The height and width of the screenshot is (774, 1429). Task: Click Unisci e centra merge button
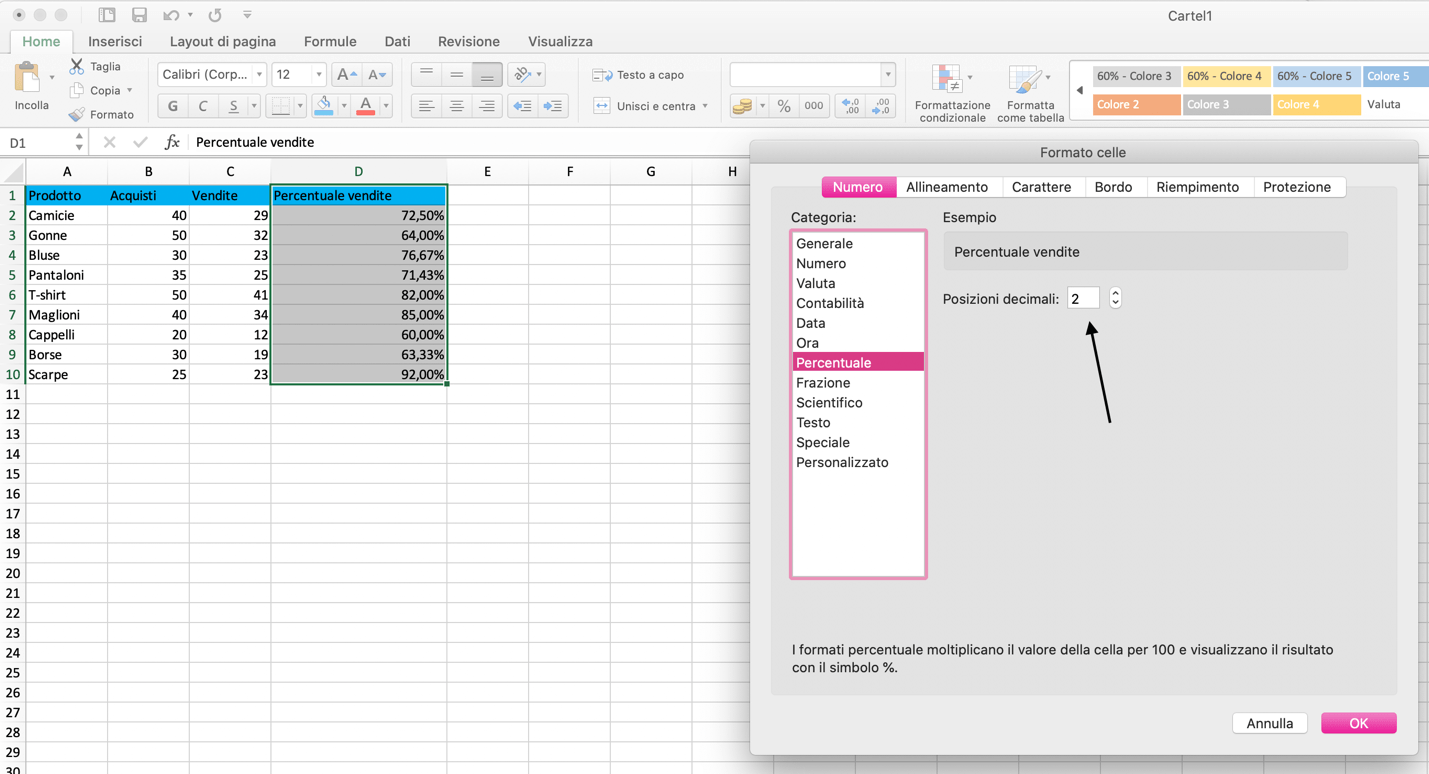pyautogui.click(x=644, y=106)
